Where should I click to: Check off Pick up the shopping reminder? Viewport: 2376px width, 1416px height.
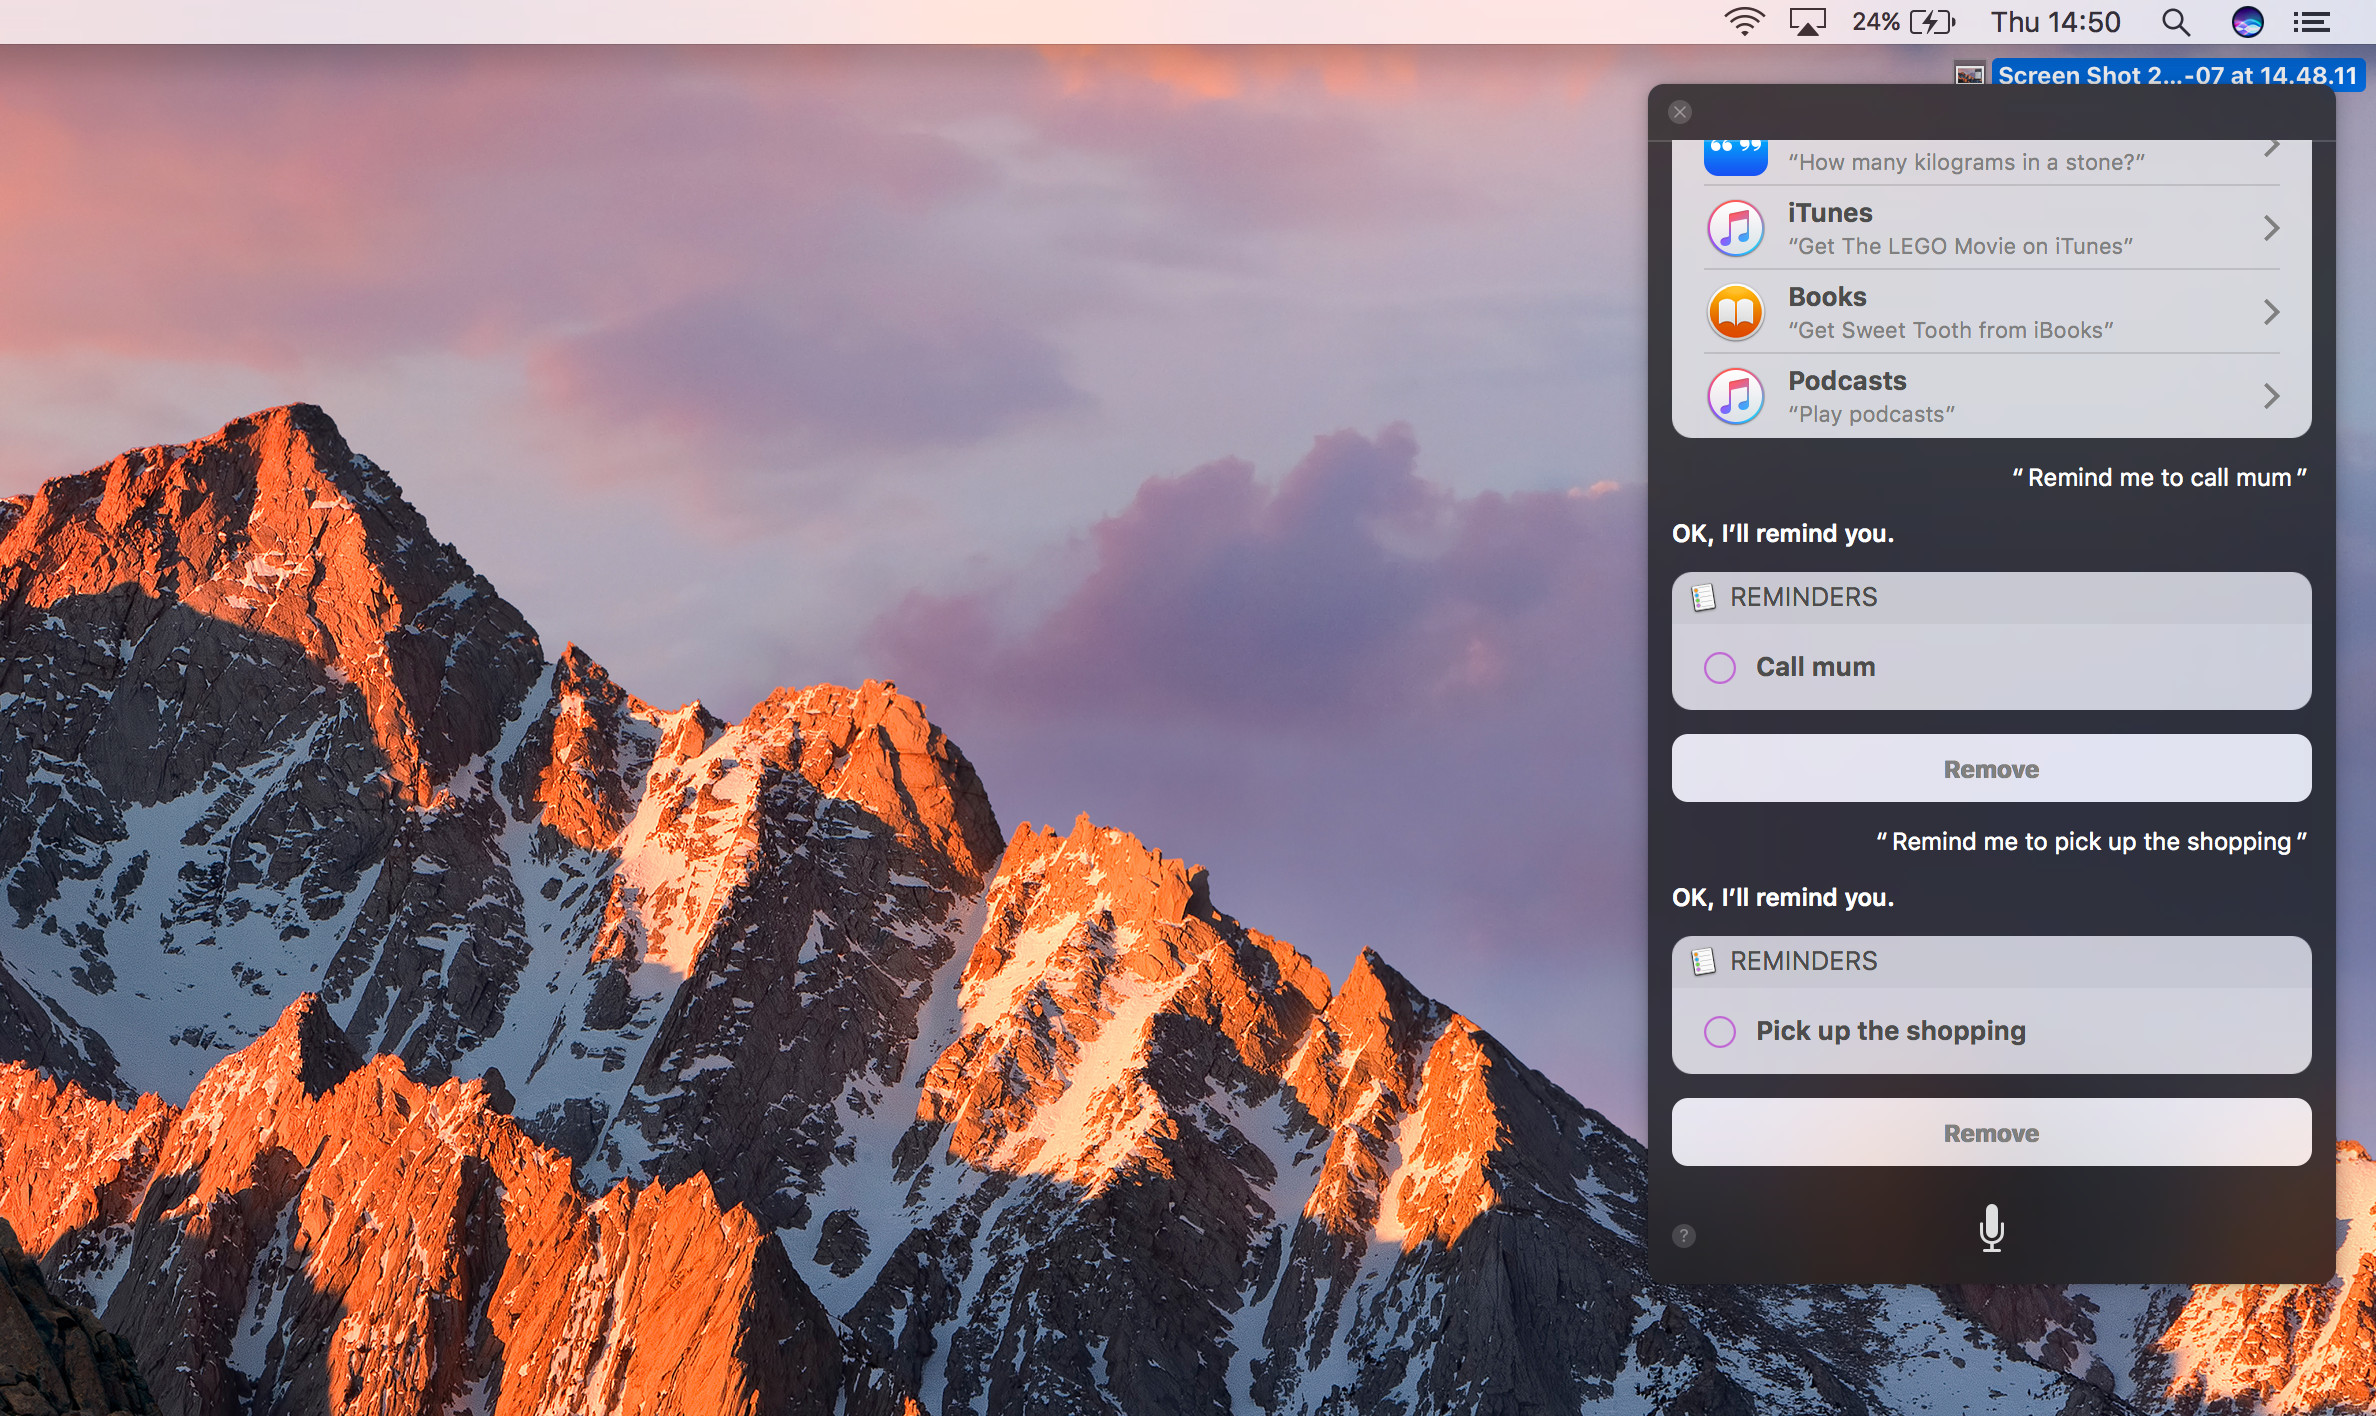coord(1720,1032)
